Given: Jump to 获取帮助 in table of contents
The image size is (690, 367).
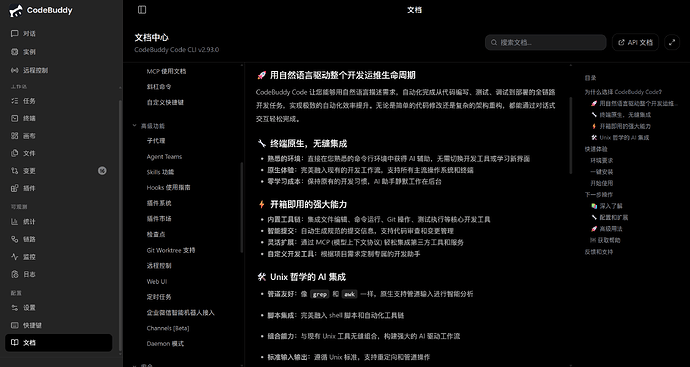Looking at the screenshot, I should click(605, 240).
